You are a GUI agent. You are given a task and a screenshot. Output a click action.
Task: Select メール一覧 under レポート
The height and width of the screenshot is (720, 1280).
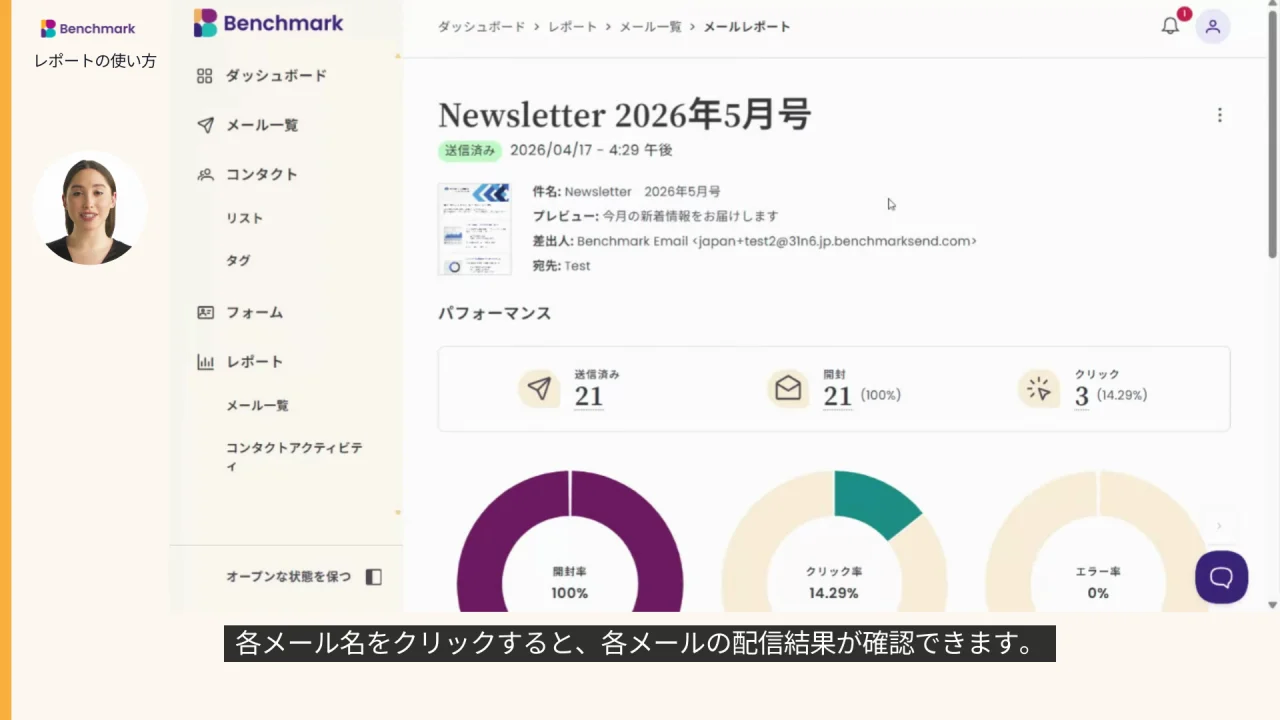pyautogui.click(x=257, y=405)
